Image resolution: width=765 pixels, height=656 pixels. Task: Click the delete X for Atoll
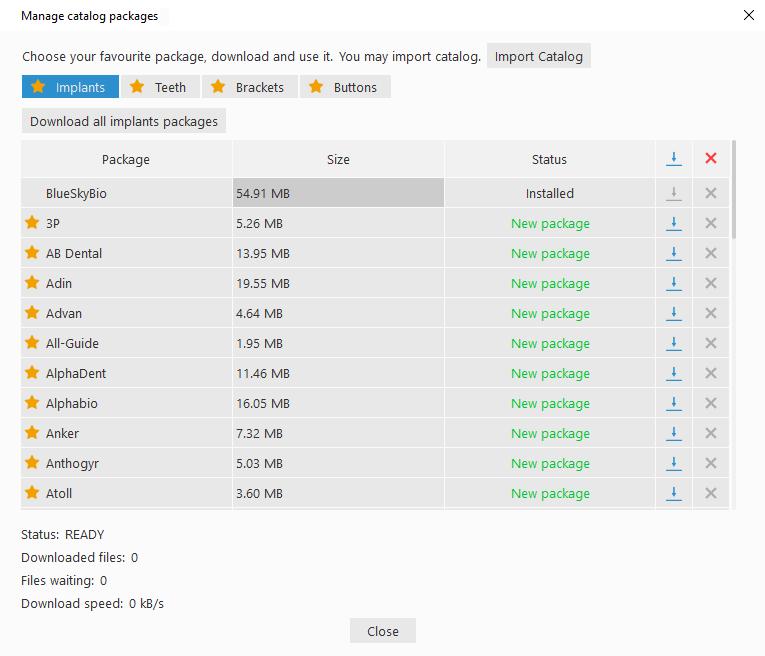[711, 493]
